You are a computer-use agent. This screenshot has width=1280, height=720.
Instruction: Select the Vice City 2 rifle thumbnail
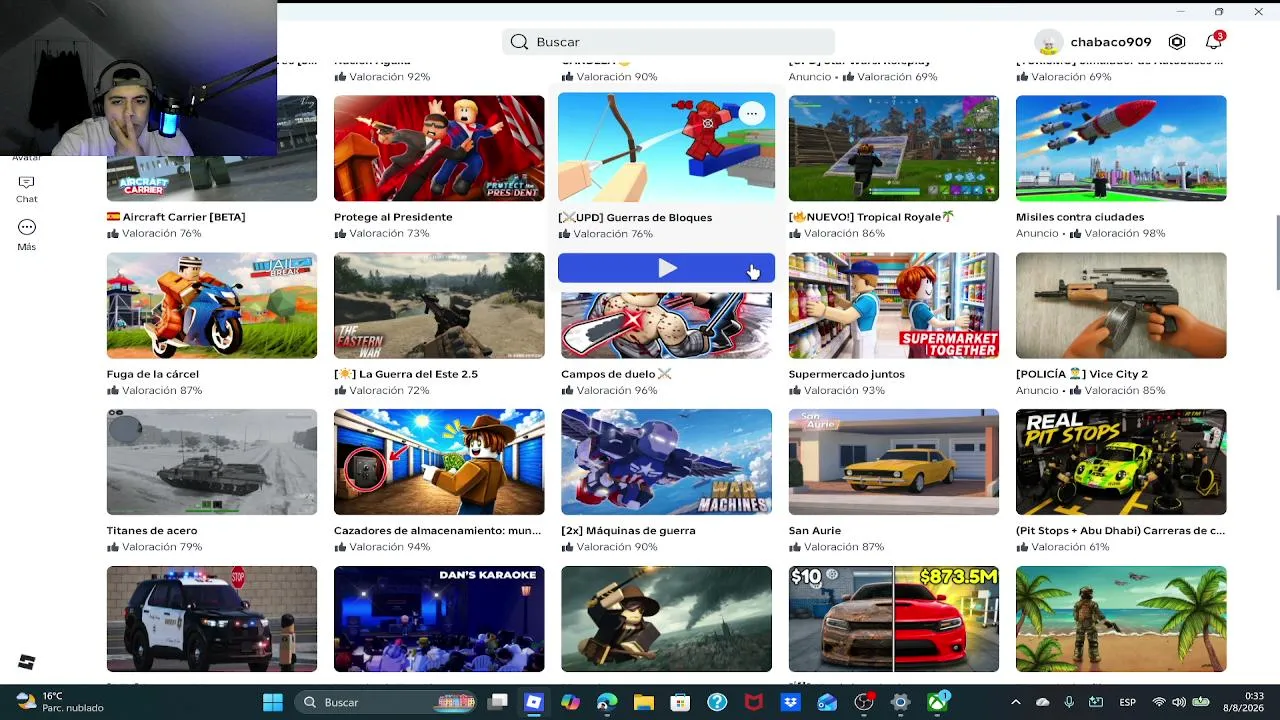pyautogui.click(x=1121, y=305)
